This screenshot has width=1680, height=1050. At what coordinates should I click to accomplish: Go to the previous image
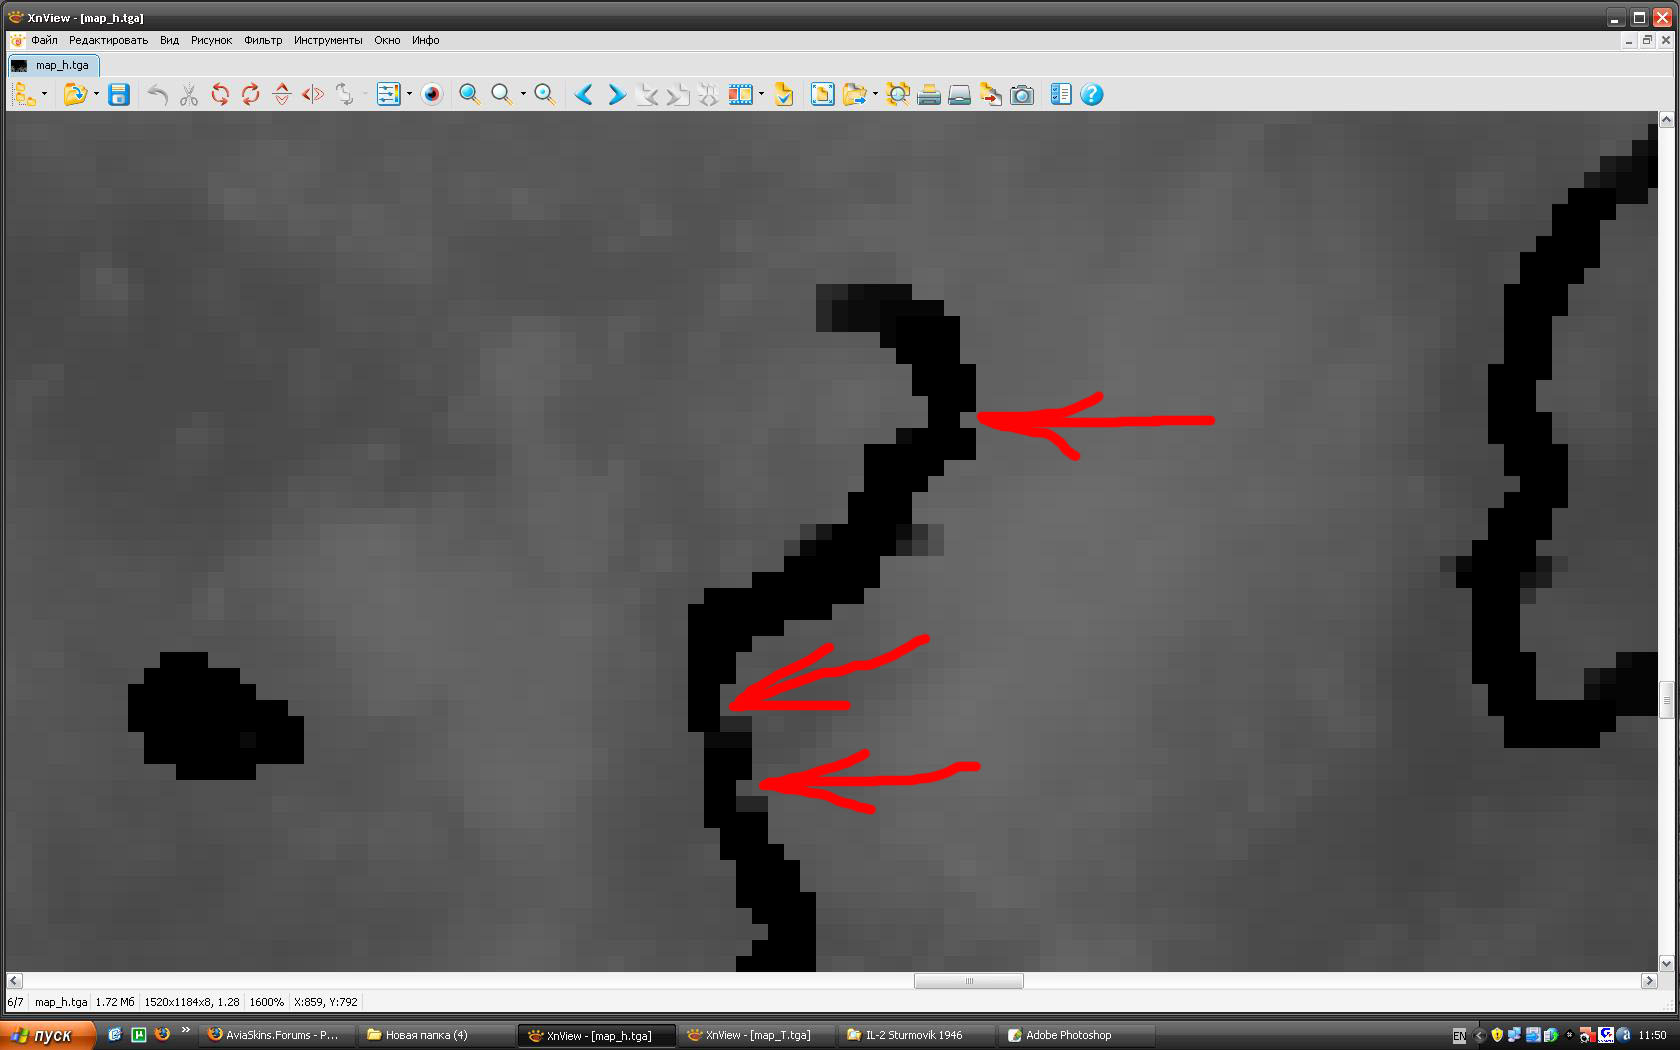pos(584,94)
